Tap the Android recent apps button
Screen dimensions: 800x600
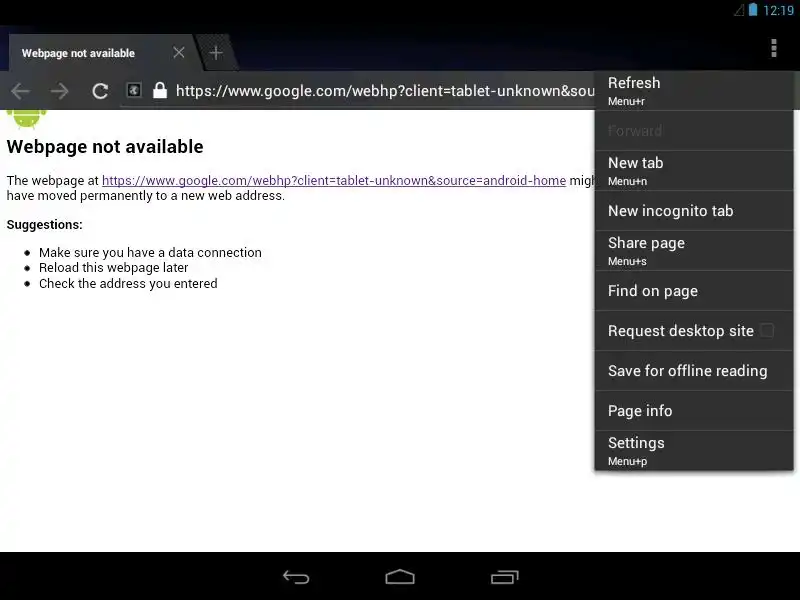click(x=505, y=577)
